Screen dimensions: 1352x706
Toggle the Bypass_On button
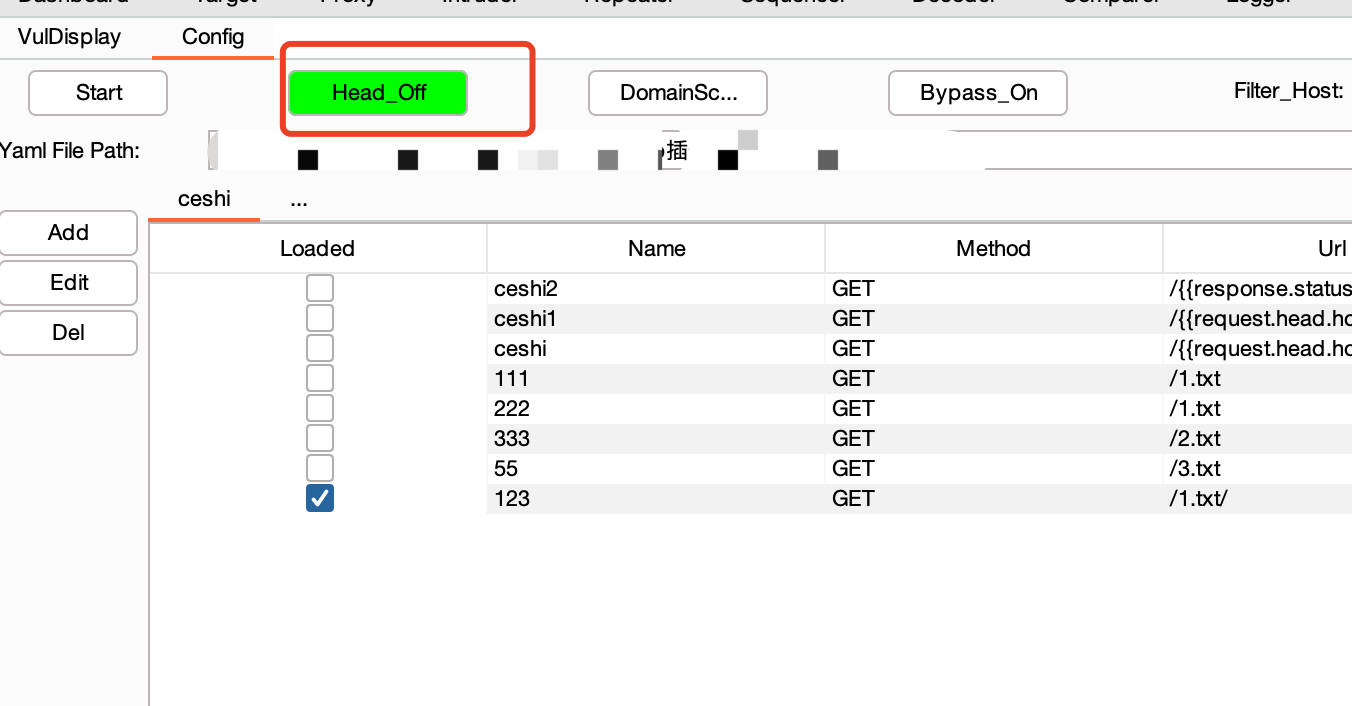click(977, 93)
